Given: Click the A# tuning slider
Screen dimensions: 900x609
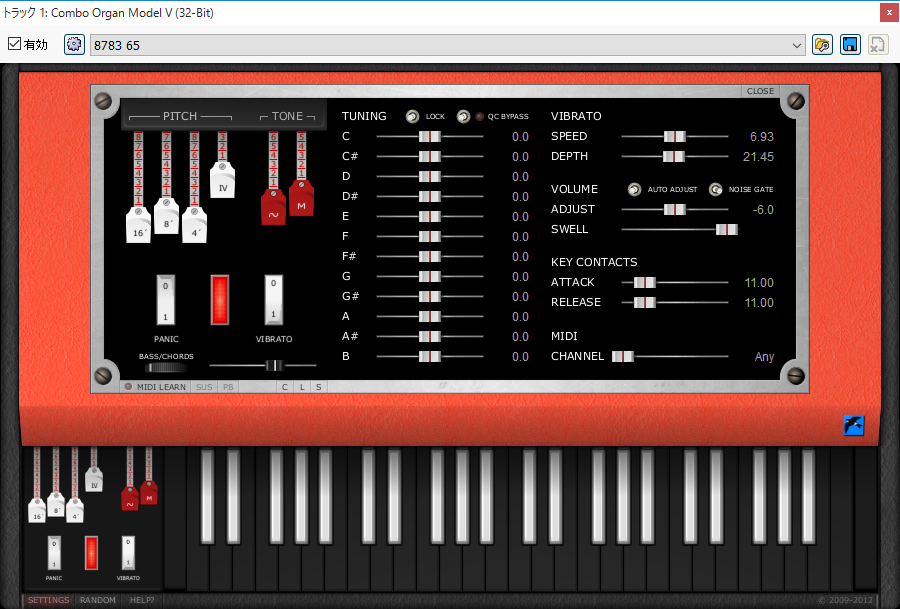Looking at the screenshot, I should point(430,336).
